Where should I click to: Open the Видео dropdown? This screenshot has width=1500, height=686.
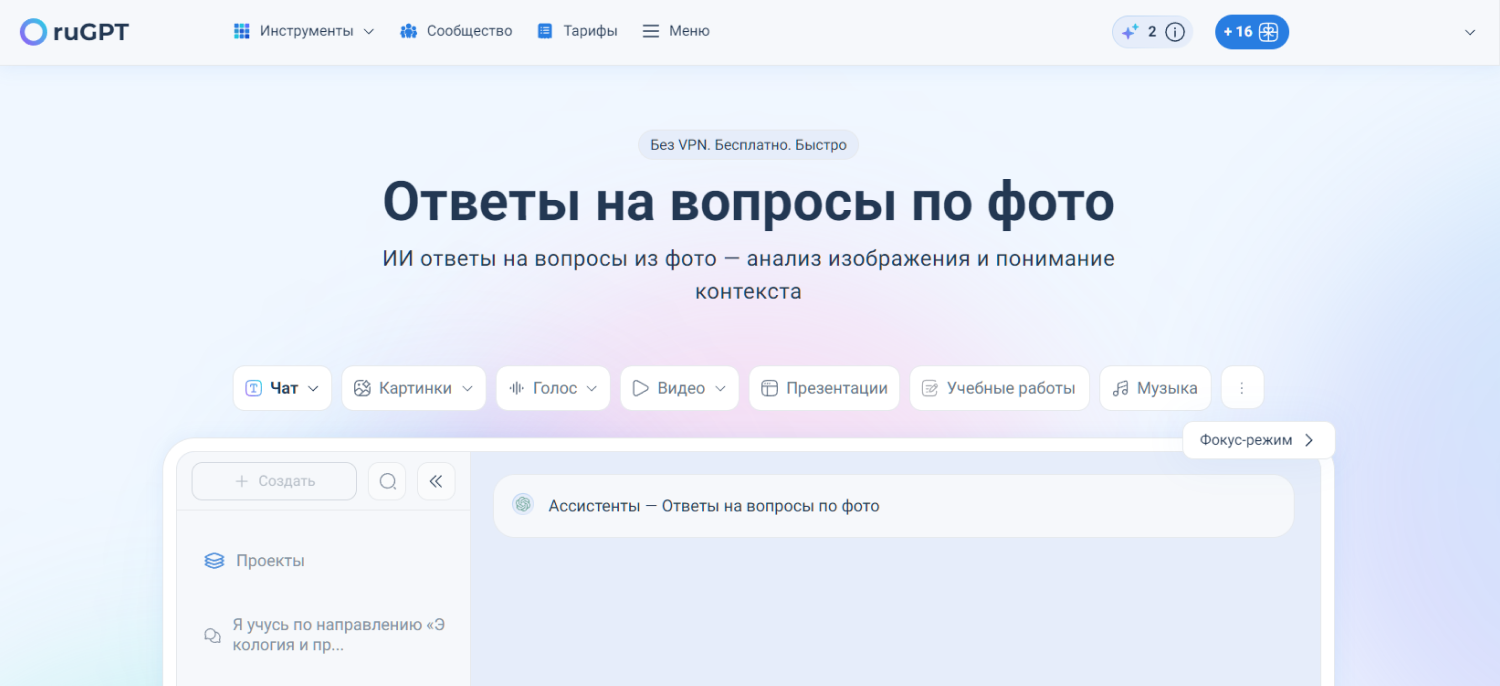pos(679,388)
